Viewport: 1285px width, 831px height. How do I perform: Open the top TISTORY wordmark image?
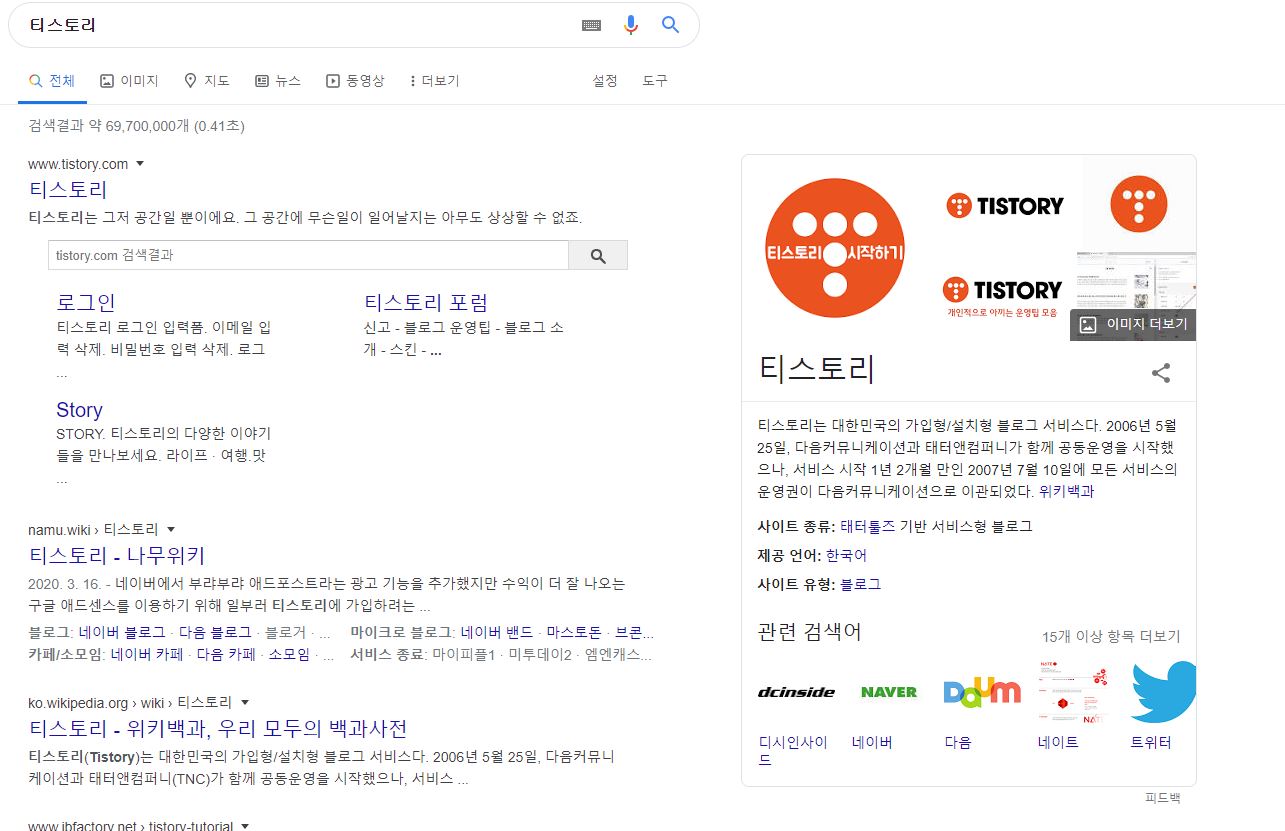1005,206
